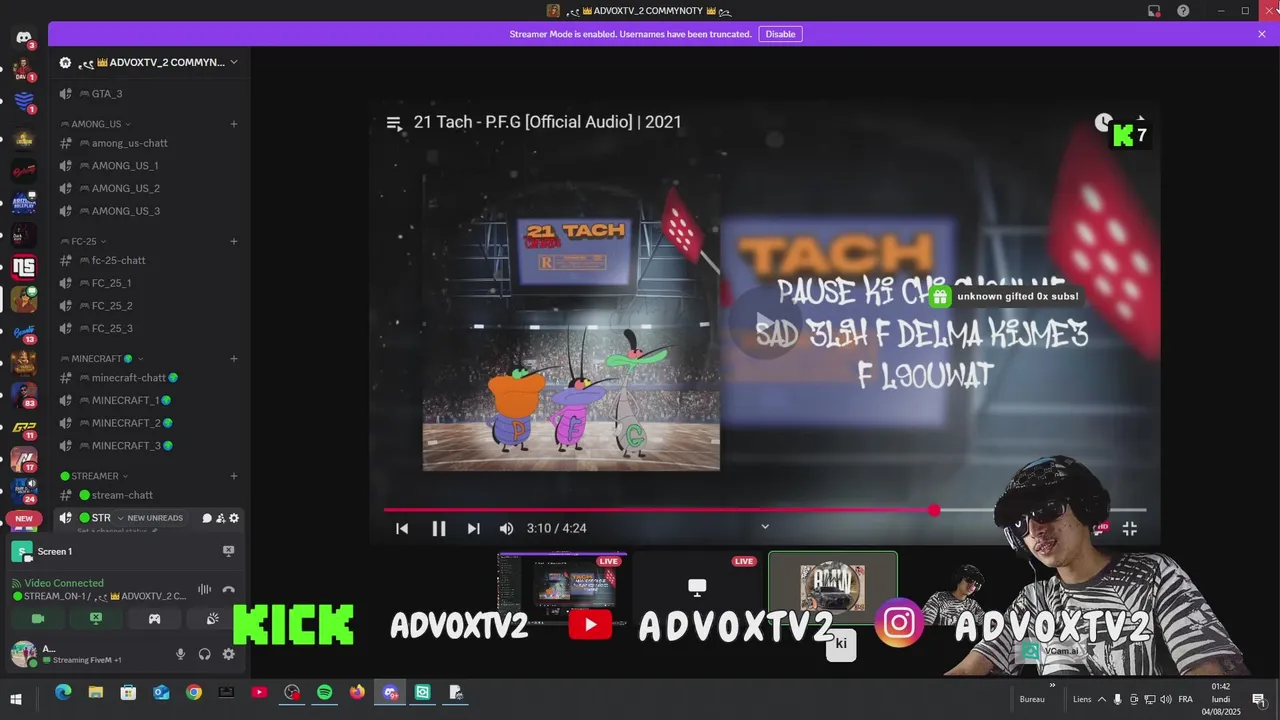1280x720 pixels.
Task: Select the second LIVE stream tile
Action: tap(697, 587)
